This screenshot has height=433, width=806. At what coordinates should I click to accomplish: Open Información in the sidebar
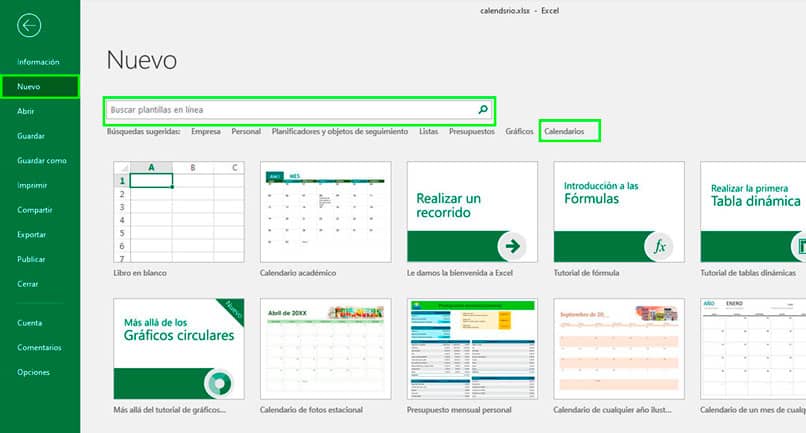pyautogui.click(x=38, y=62)
